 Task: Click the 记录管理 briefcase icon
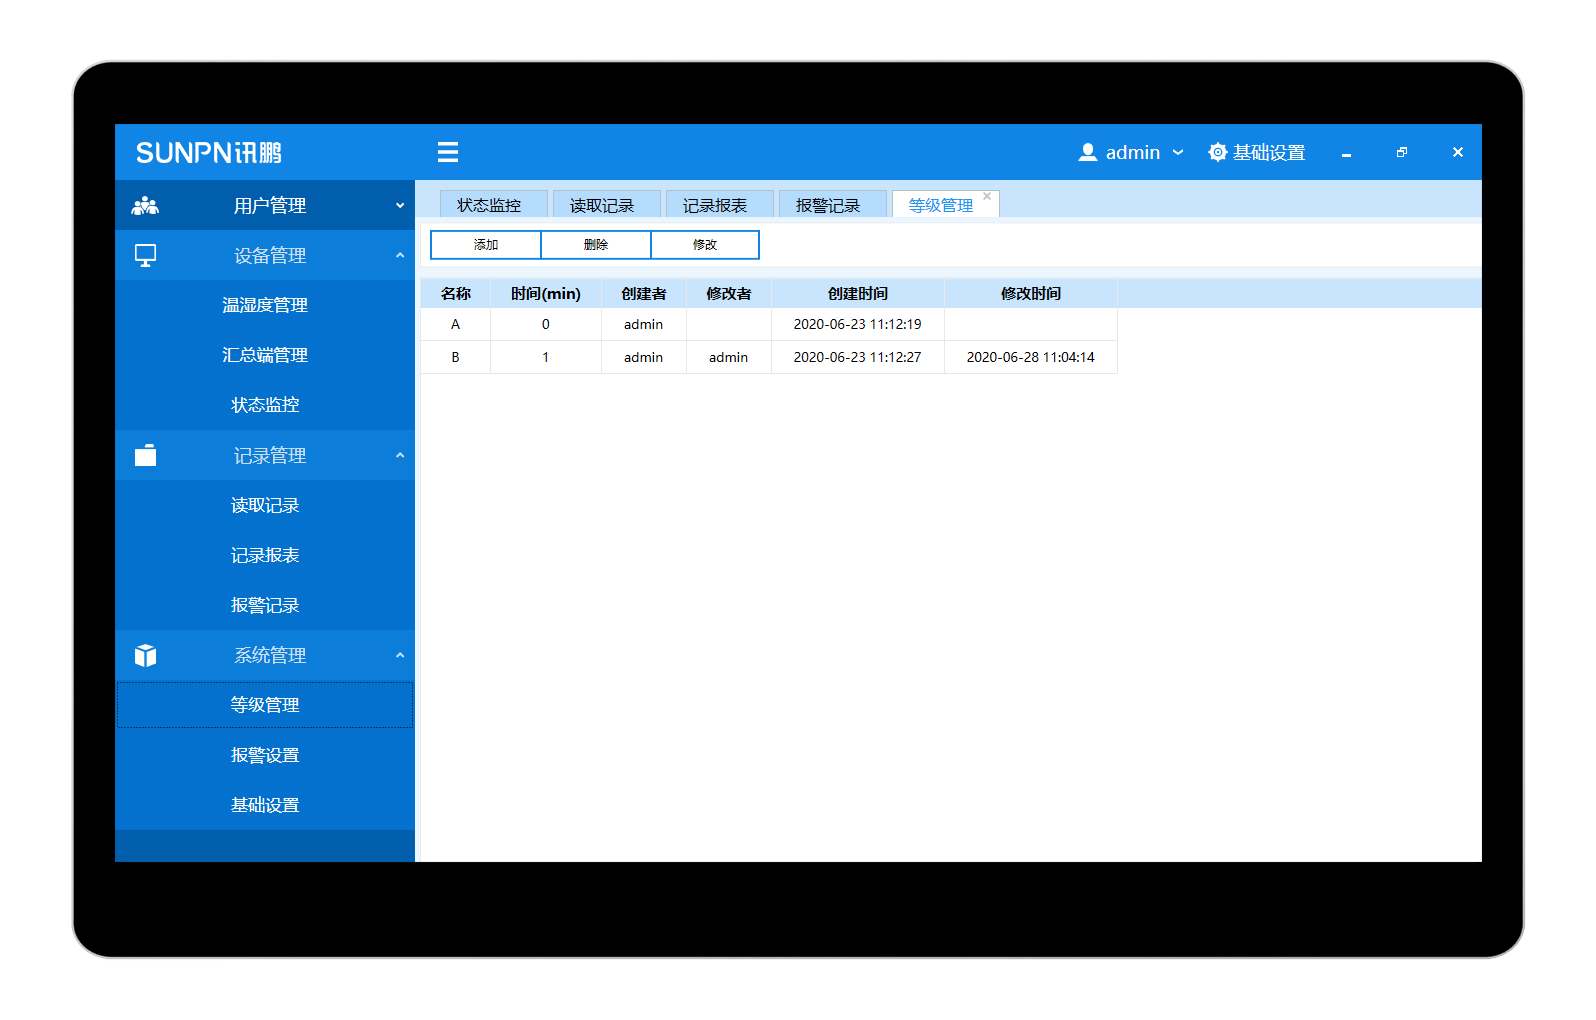click(x=145, y=456)
